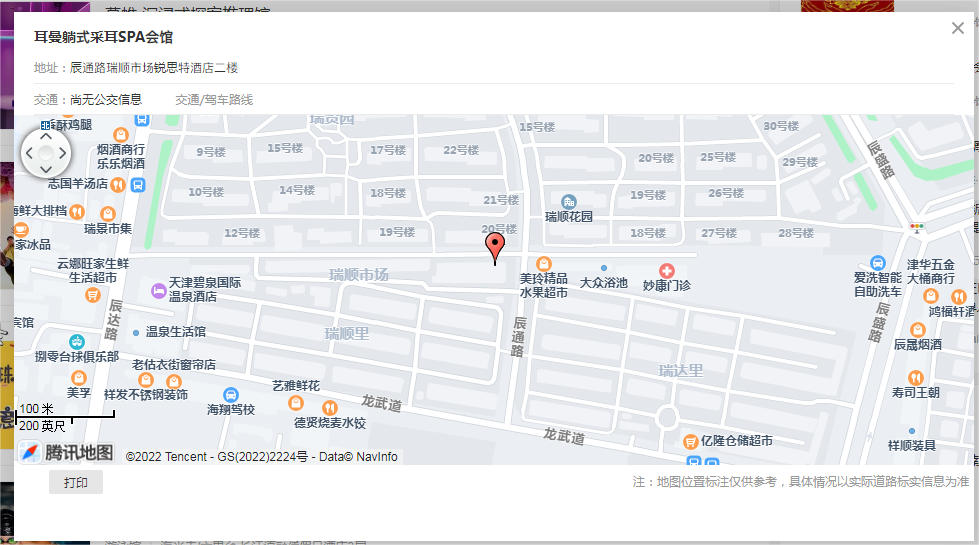Screen dimensions: 979x545
Task: Select the 28号楼 building label
Action: coord(795,233)
